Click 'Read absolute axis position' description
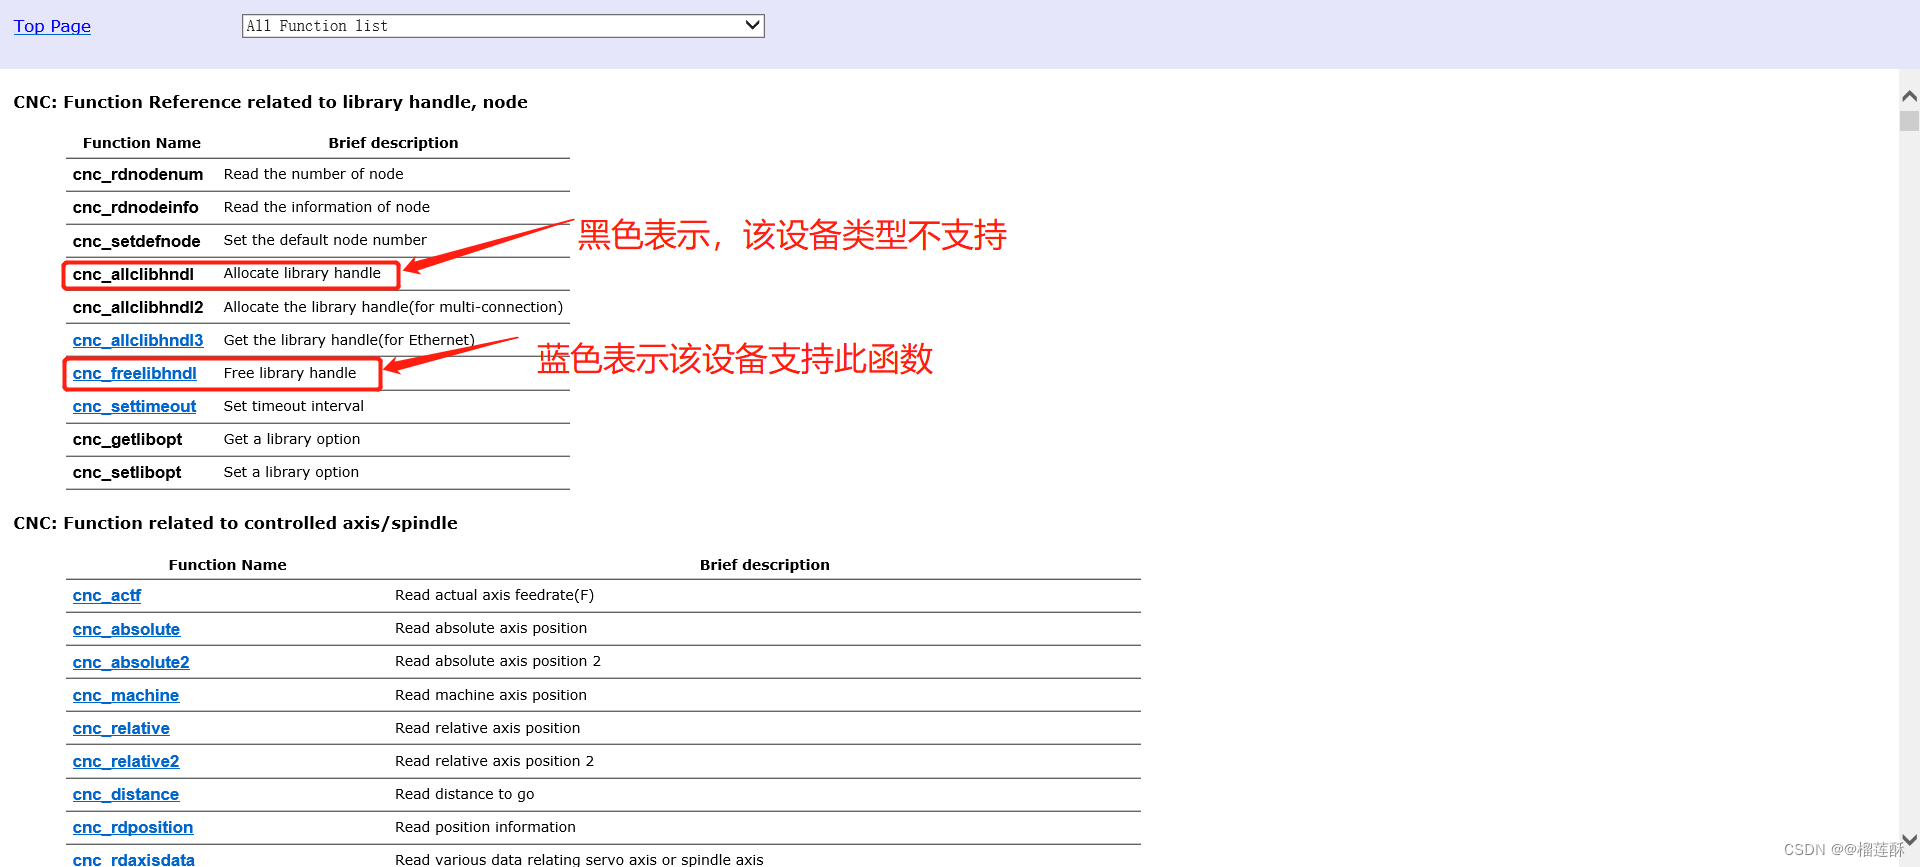This screenshot has height=867, width=1920. coord(491,628)
